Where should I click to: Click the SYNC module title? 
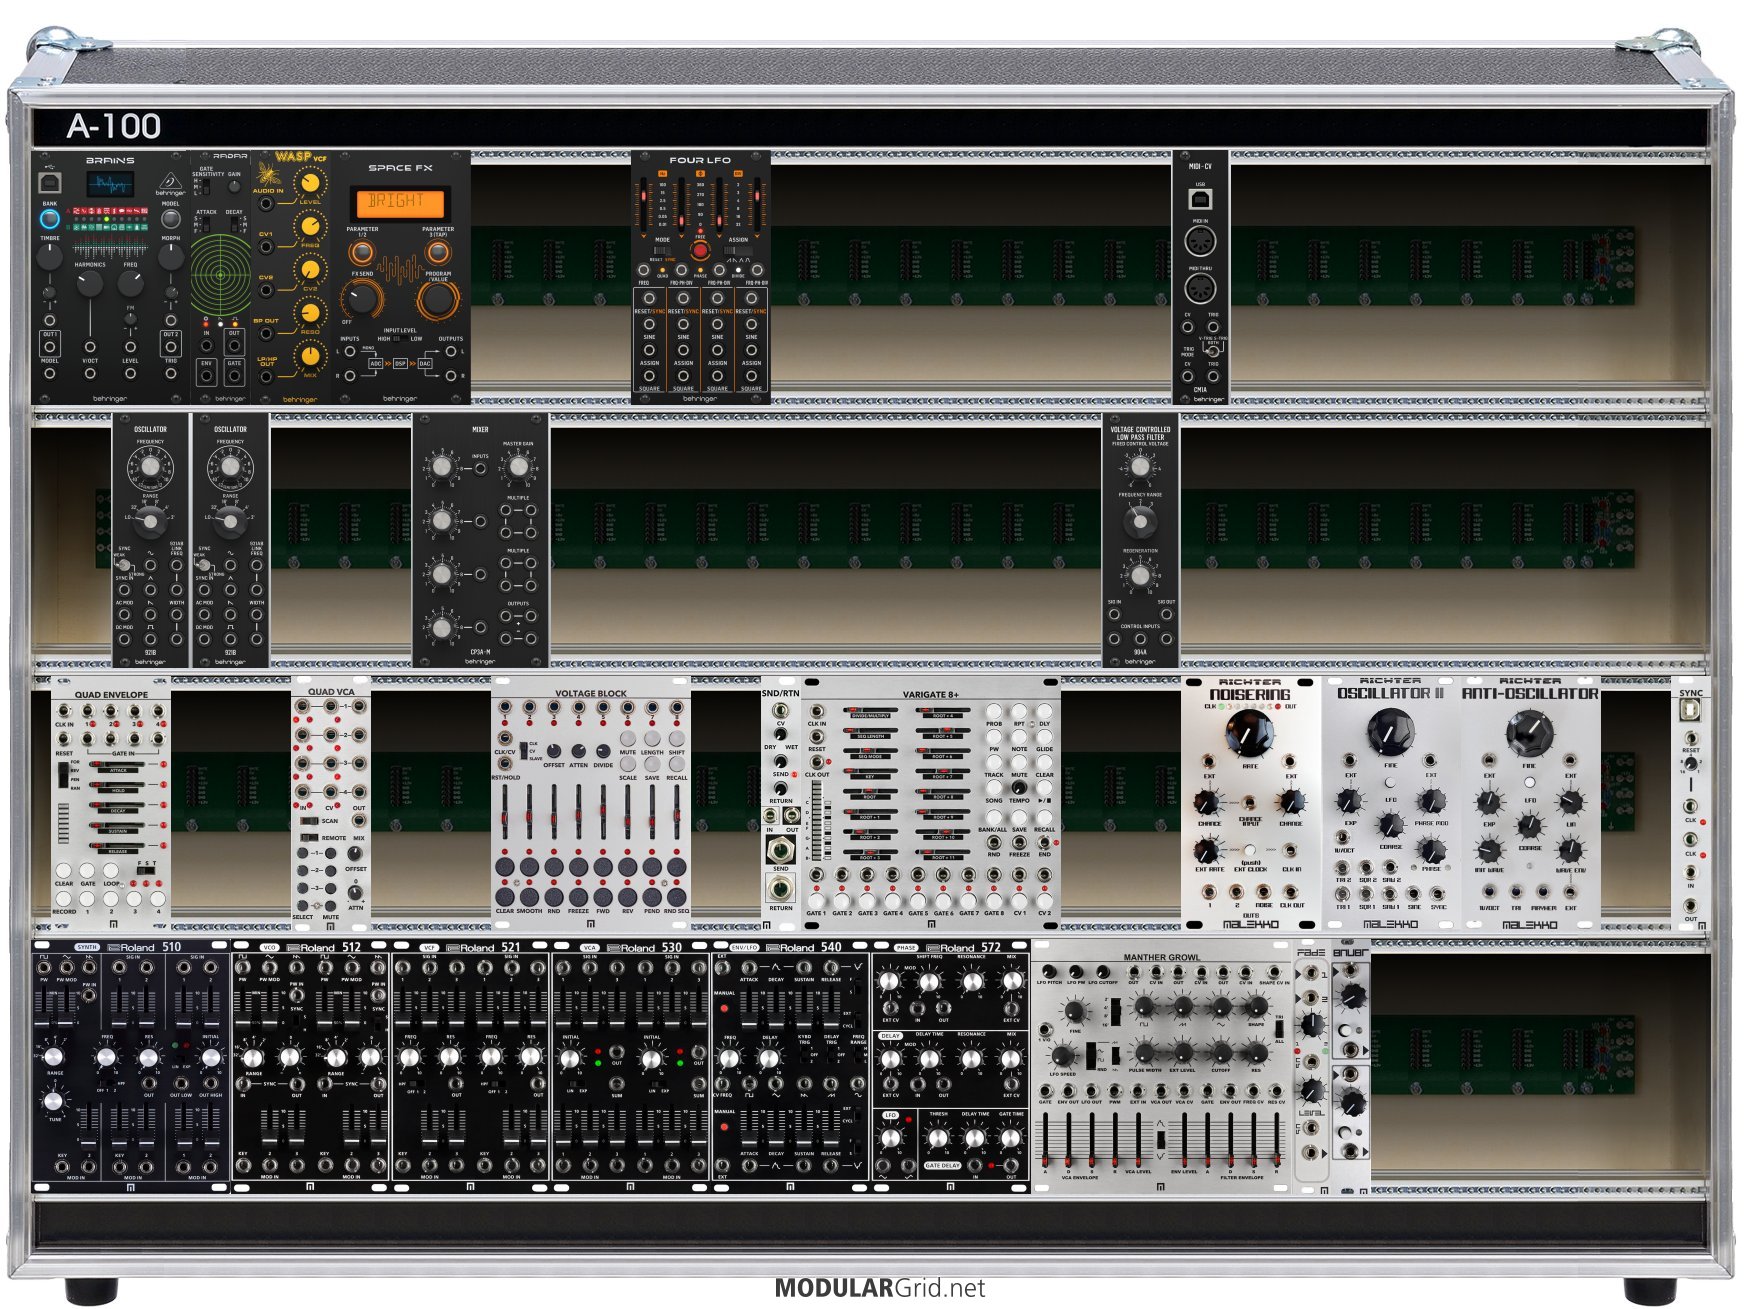pos(1690,693)
